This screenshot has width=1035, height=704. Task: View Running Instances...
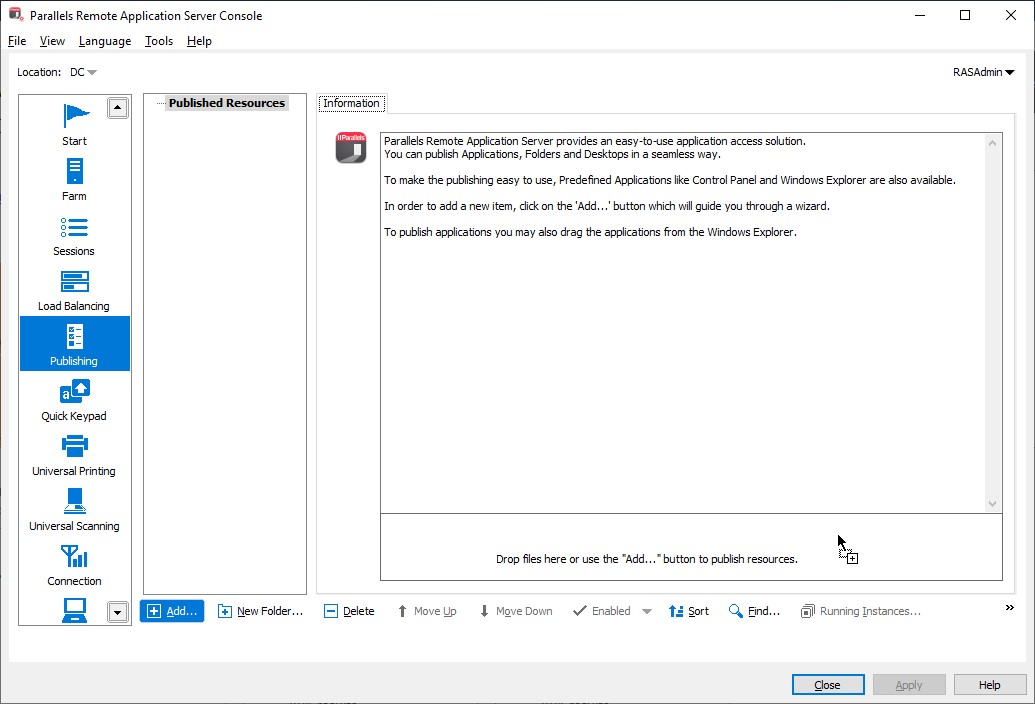(861, 611)
